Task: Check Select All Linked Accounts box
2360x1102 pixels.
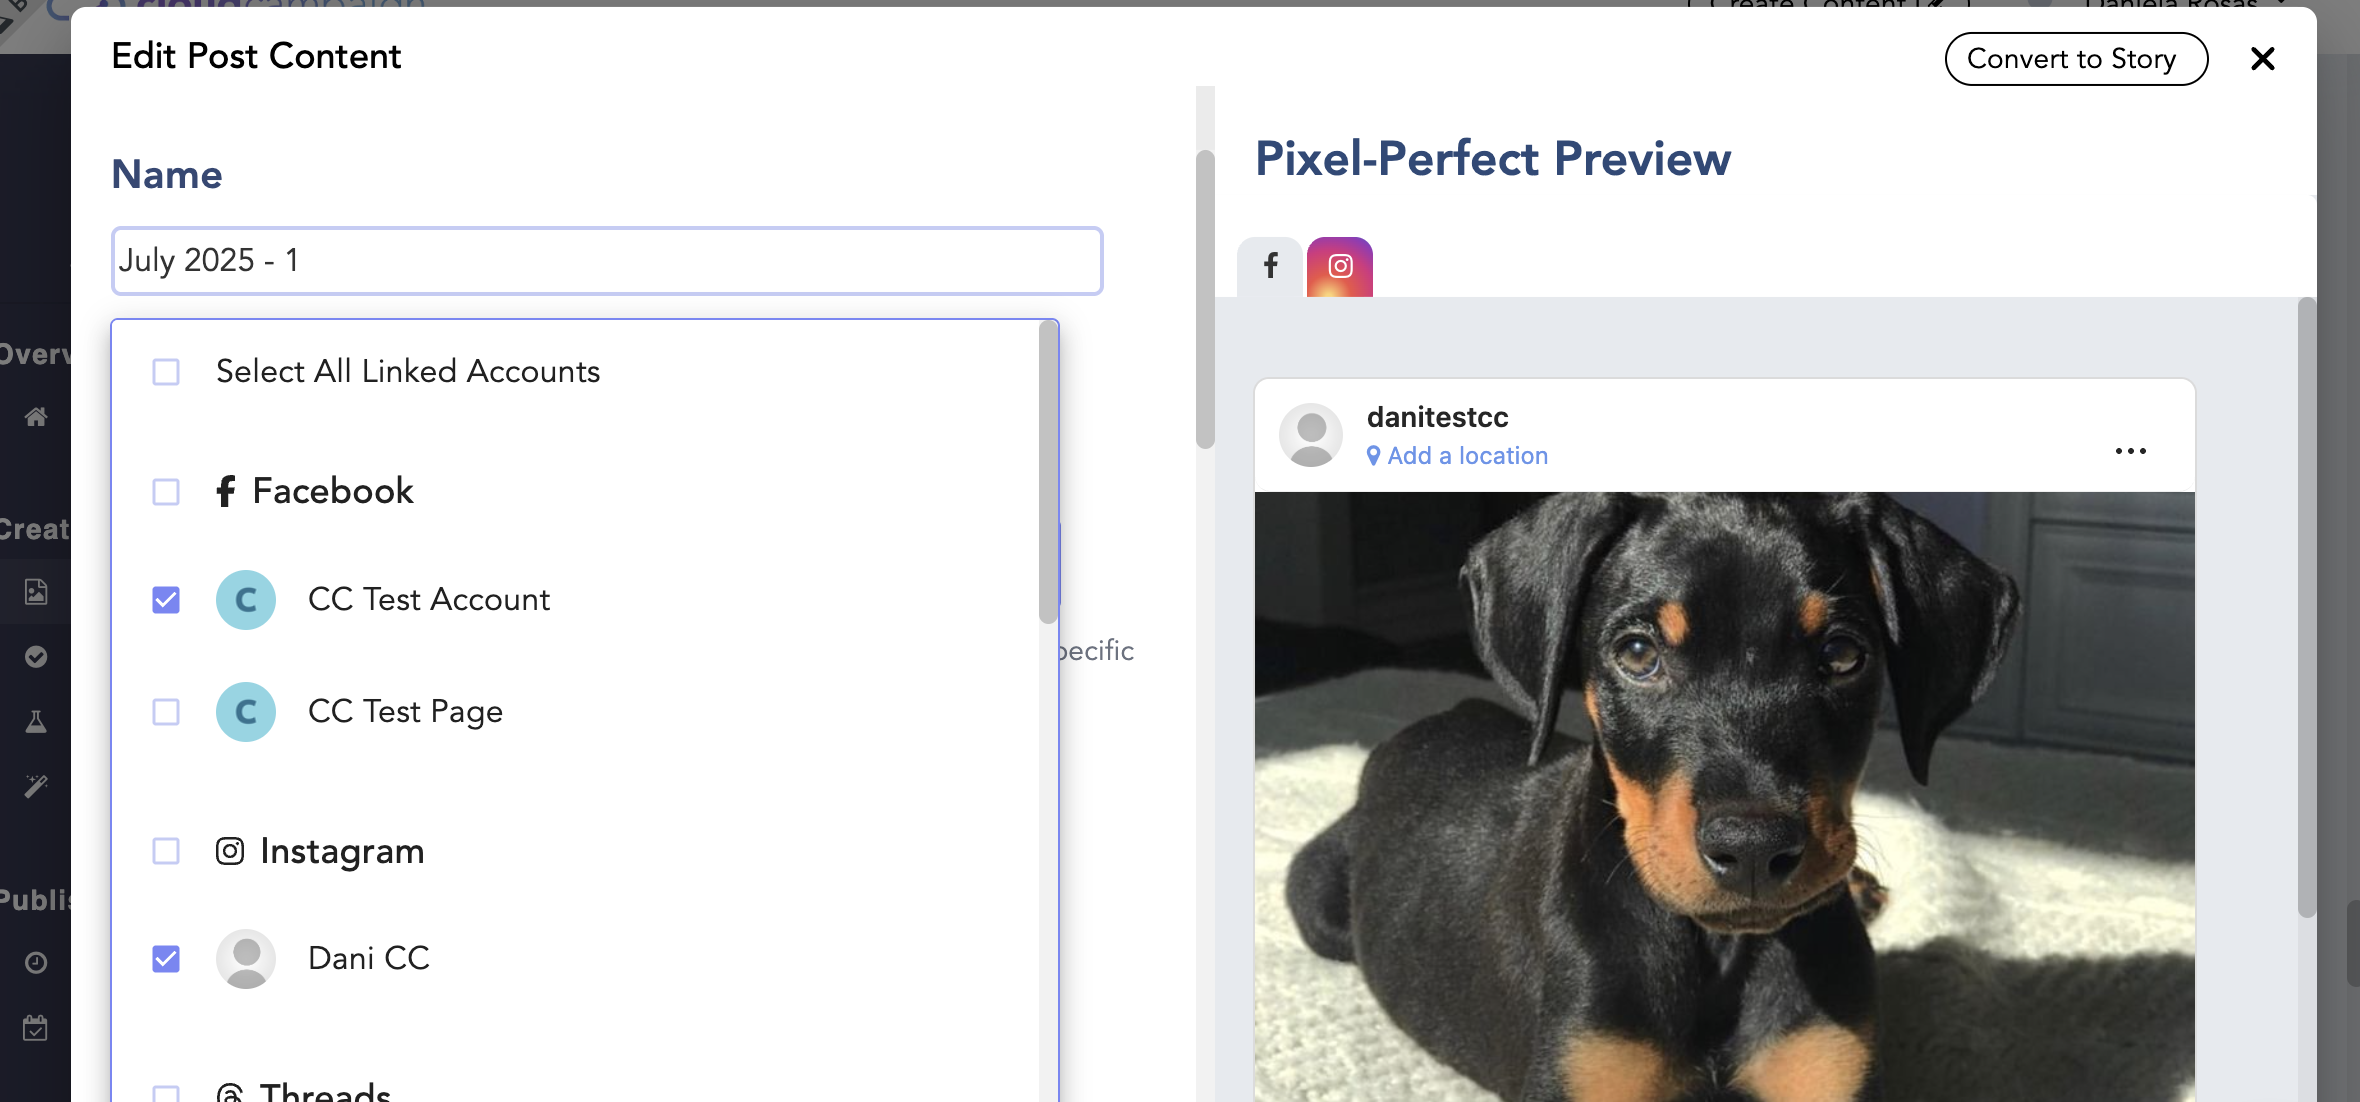Action: coord(166,372)
